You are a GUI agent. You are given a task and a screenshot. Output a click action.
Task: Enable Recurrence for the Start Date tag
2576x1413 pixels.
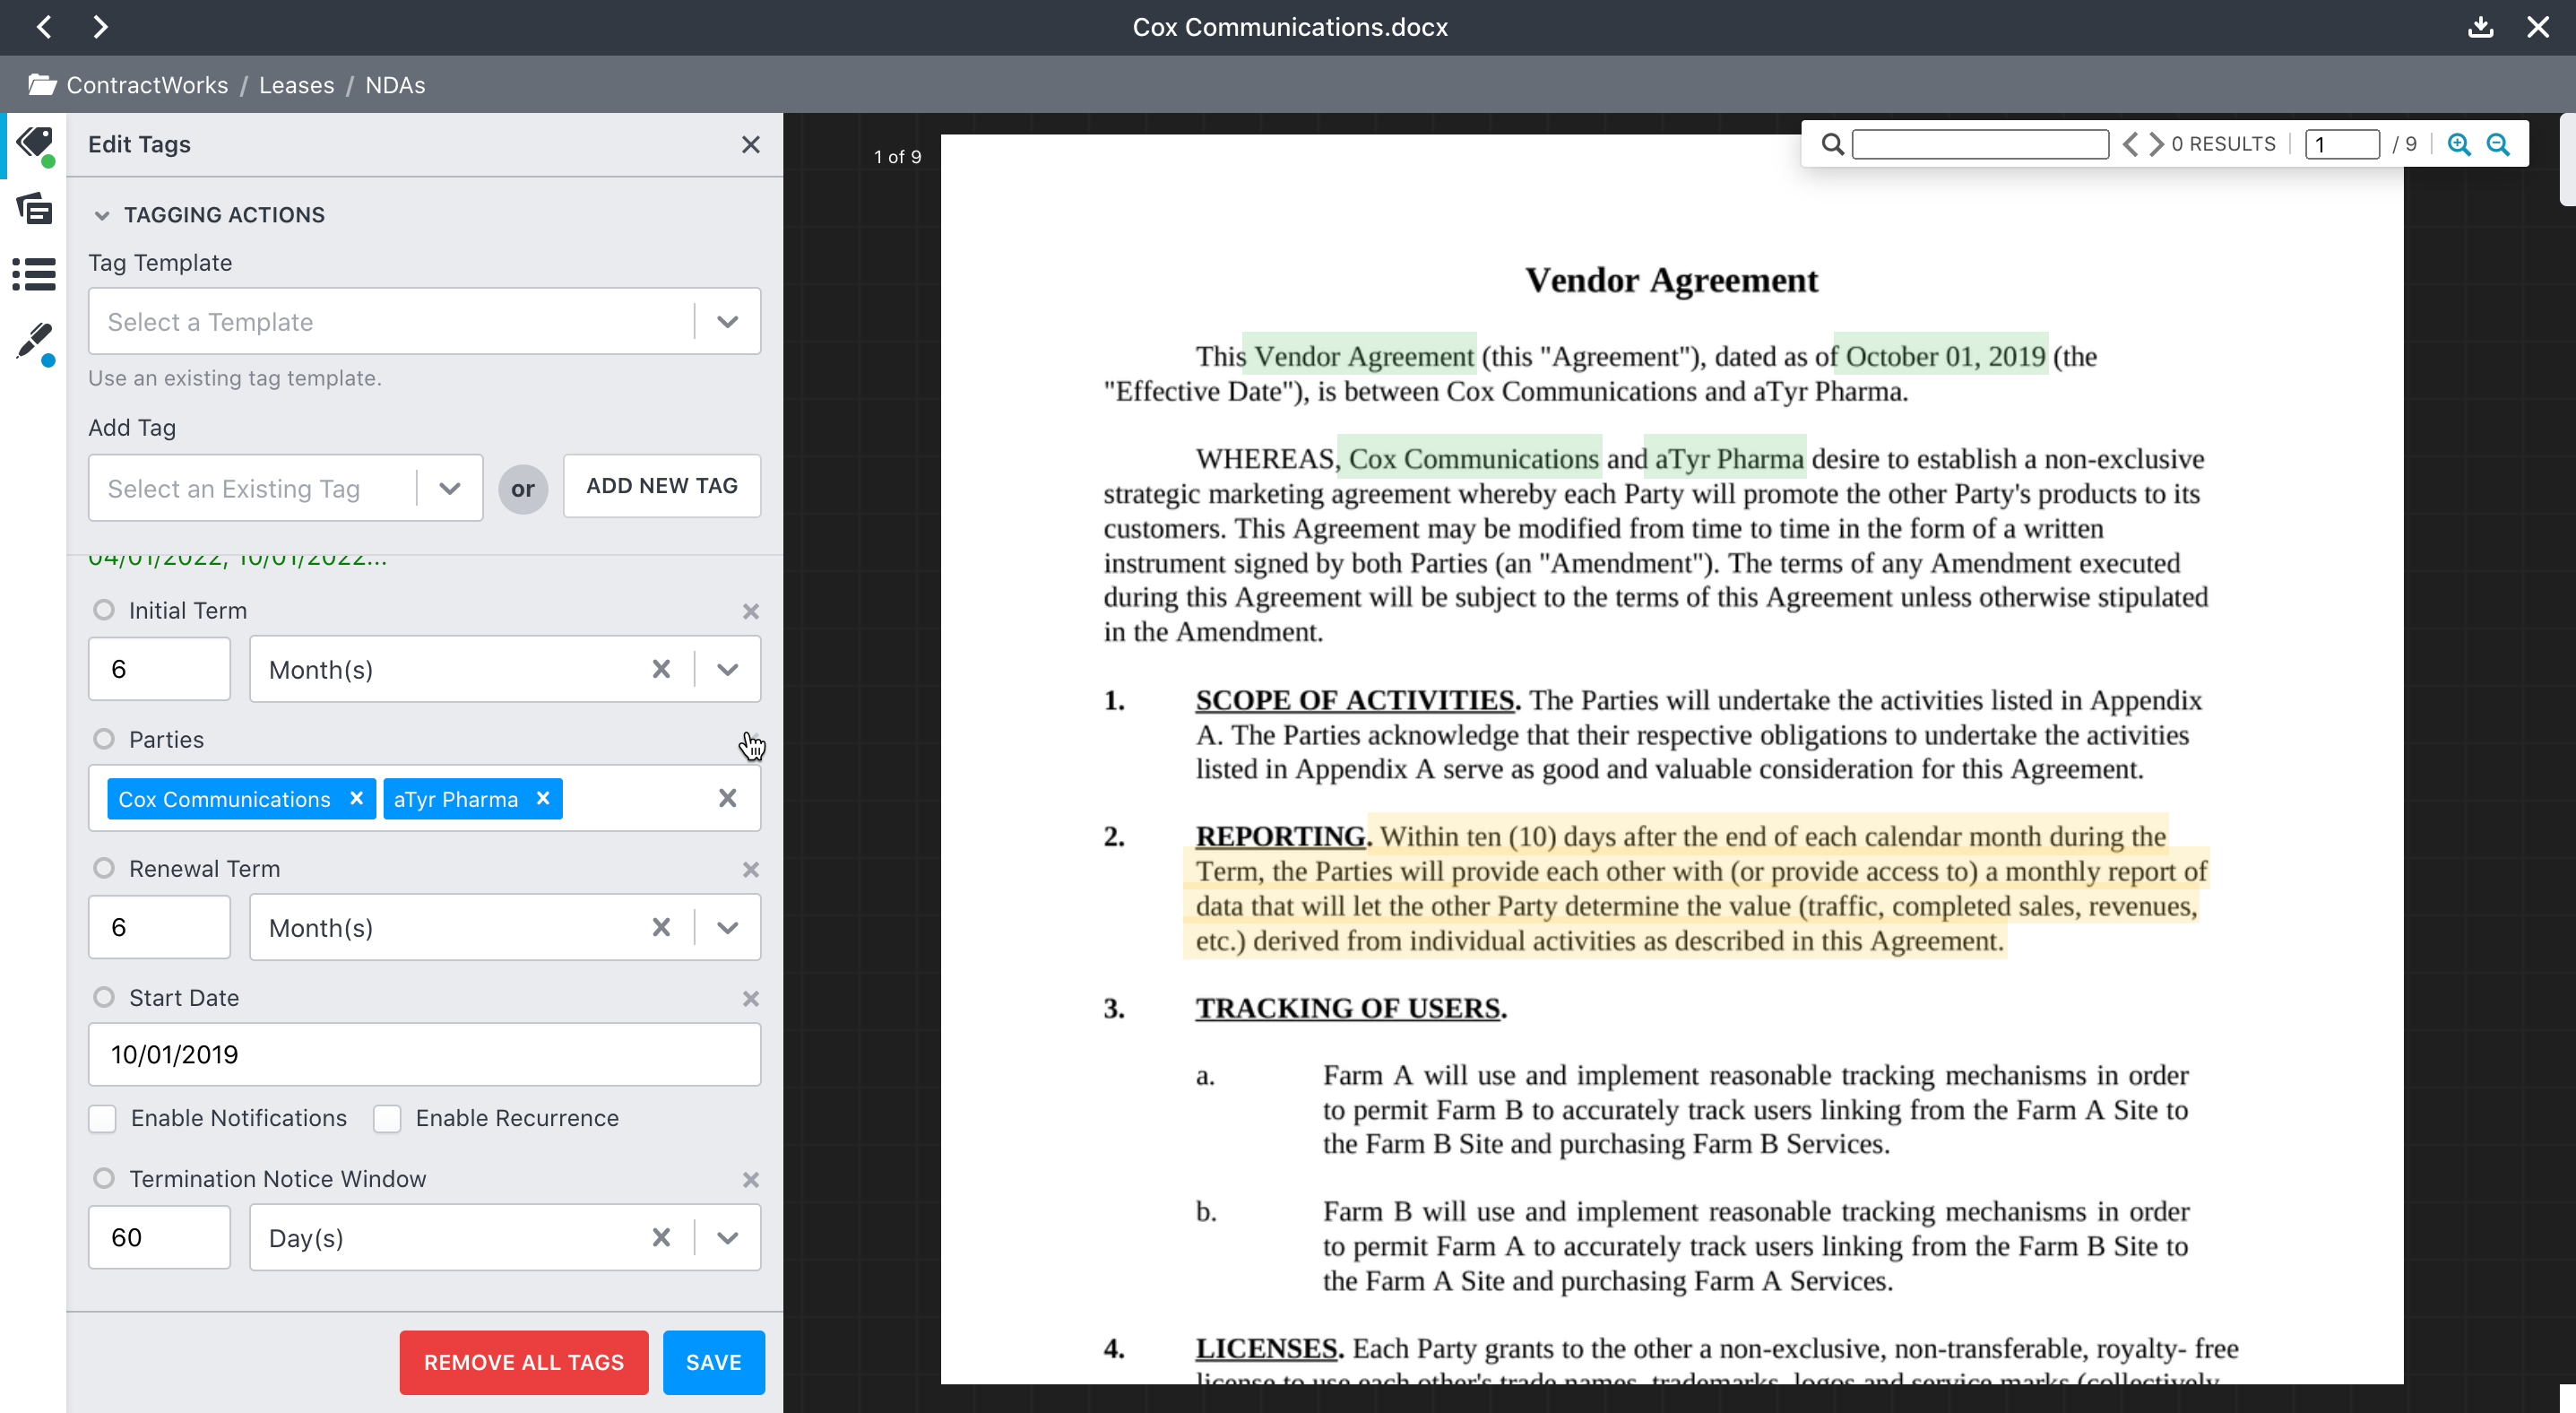387,1118
